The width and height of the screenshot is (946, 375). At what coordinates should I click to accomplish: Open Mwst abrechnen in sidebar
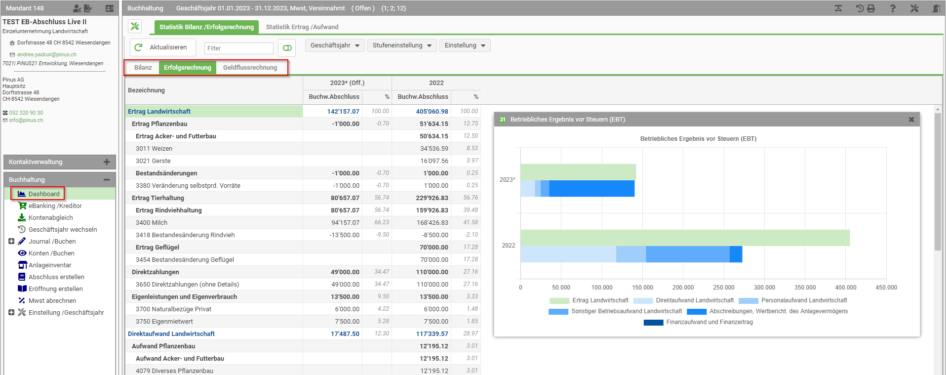coord(52,300)
